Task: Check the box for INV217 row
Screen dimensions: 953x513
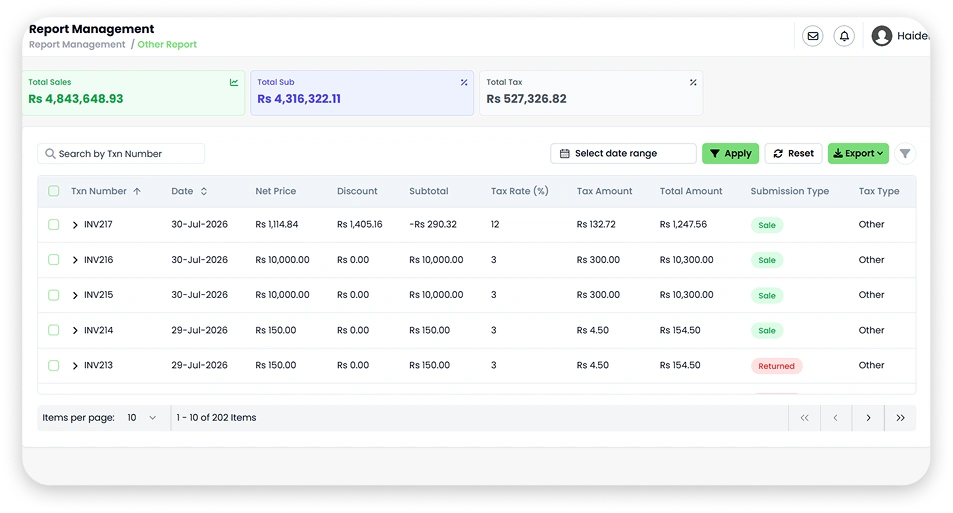Action: pyautogui.click(x=53, y=224)
